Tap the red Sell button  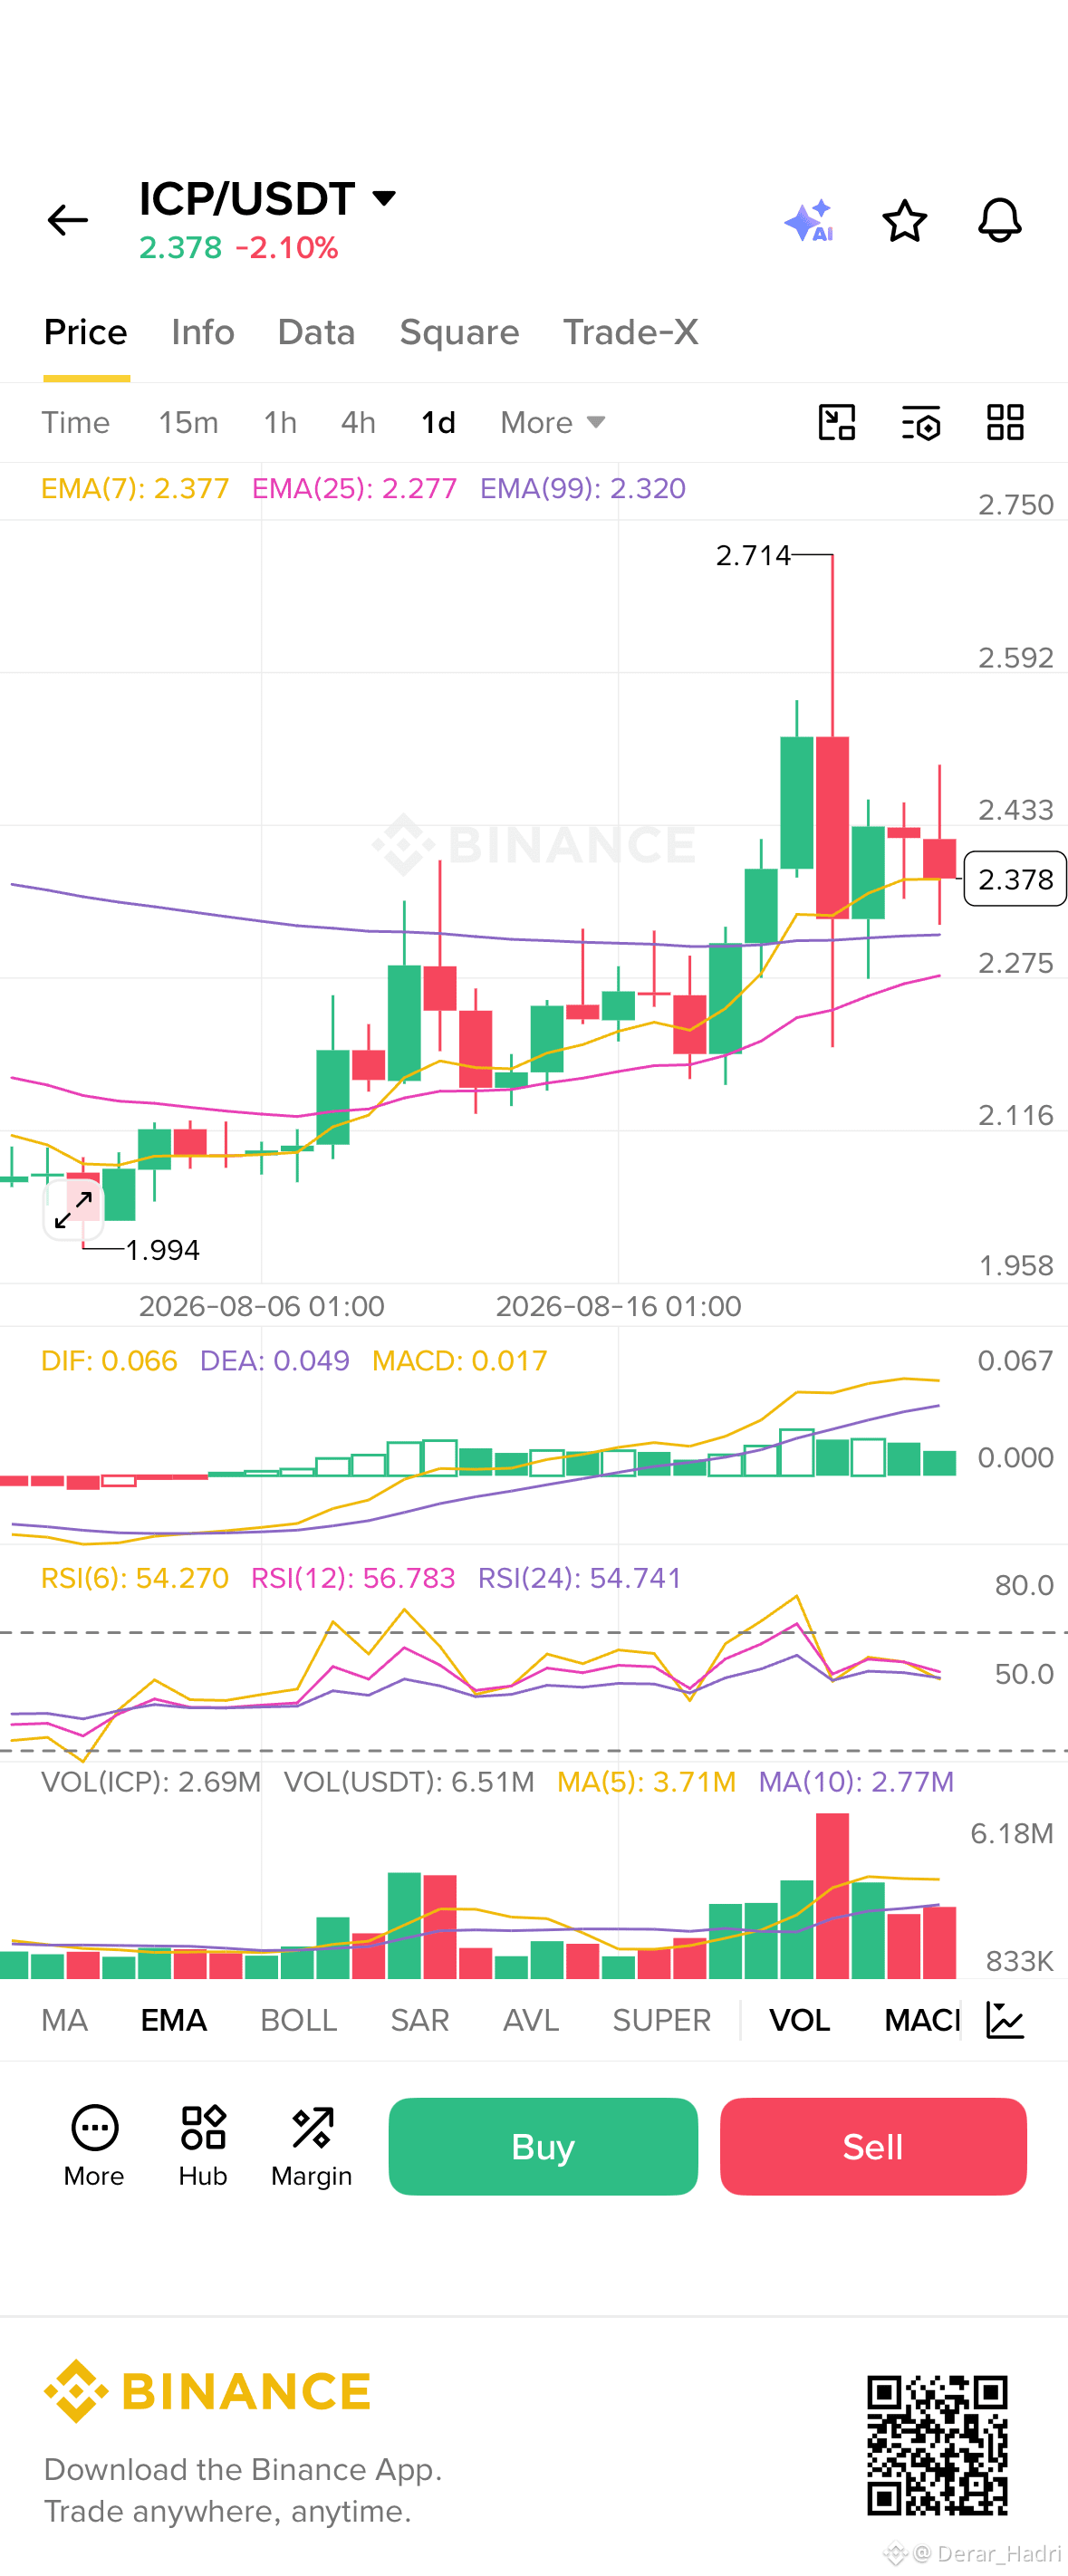tap(873, 2146)
